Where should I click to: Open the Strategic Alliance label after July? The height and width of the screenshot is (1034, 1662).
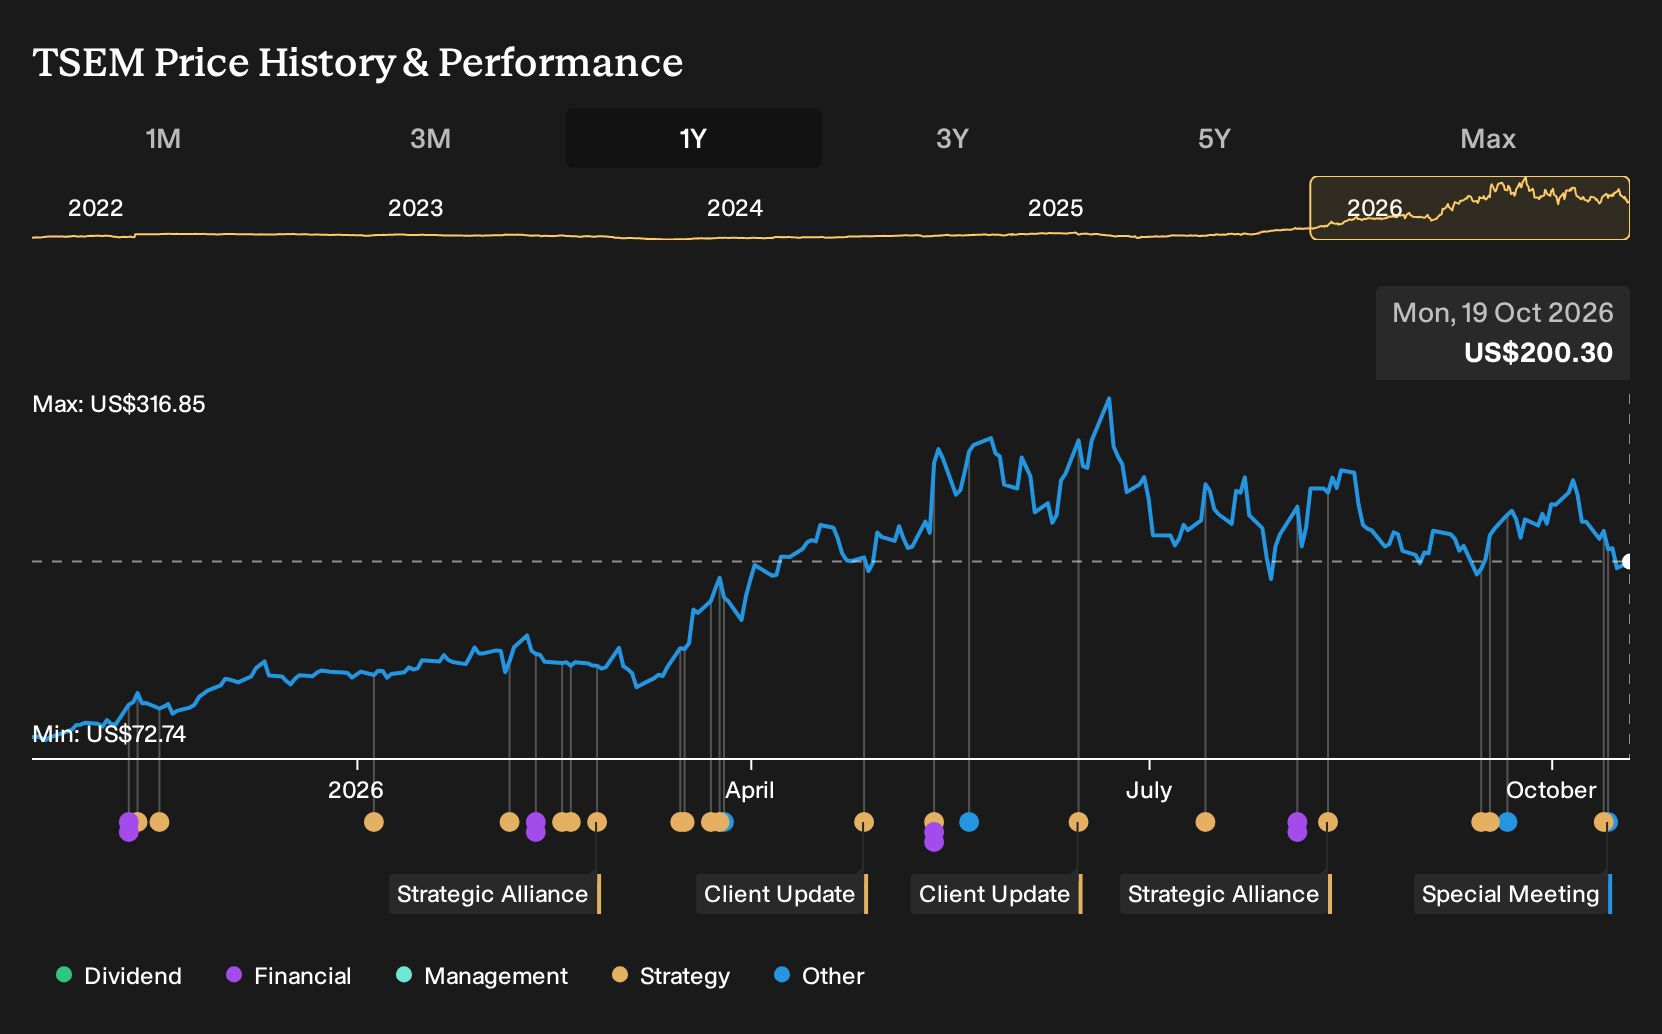coord(1224,894)
